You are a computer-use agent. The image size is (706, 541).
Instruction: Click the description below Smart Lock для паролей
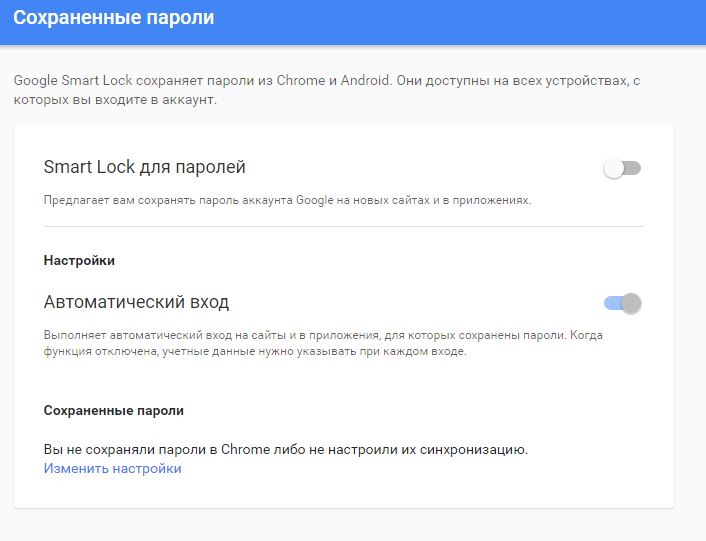click(x=287, y=200)
